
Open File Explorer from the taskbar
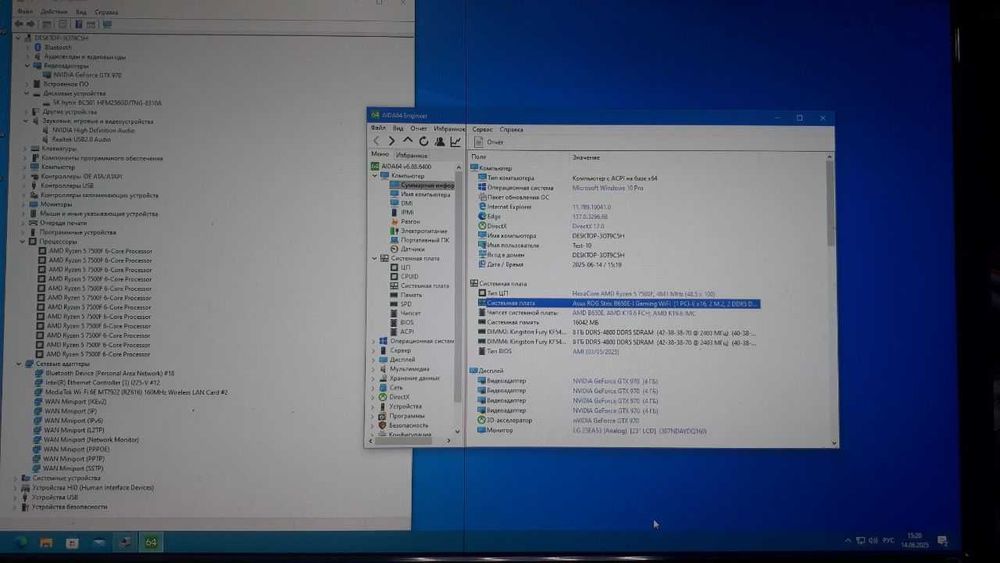tap(46, 543)
